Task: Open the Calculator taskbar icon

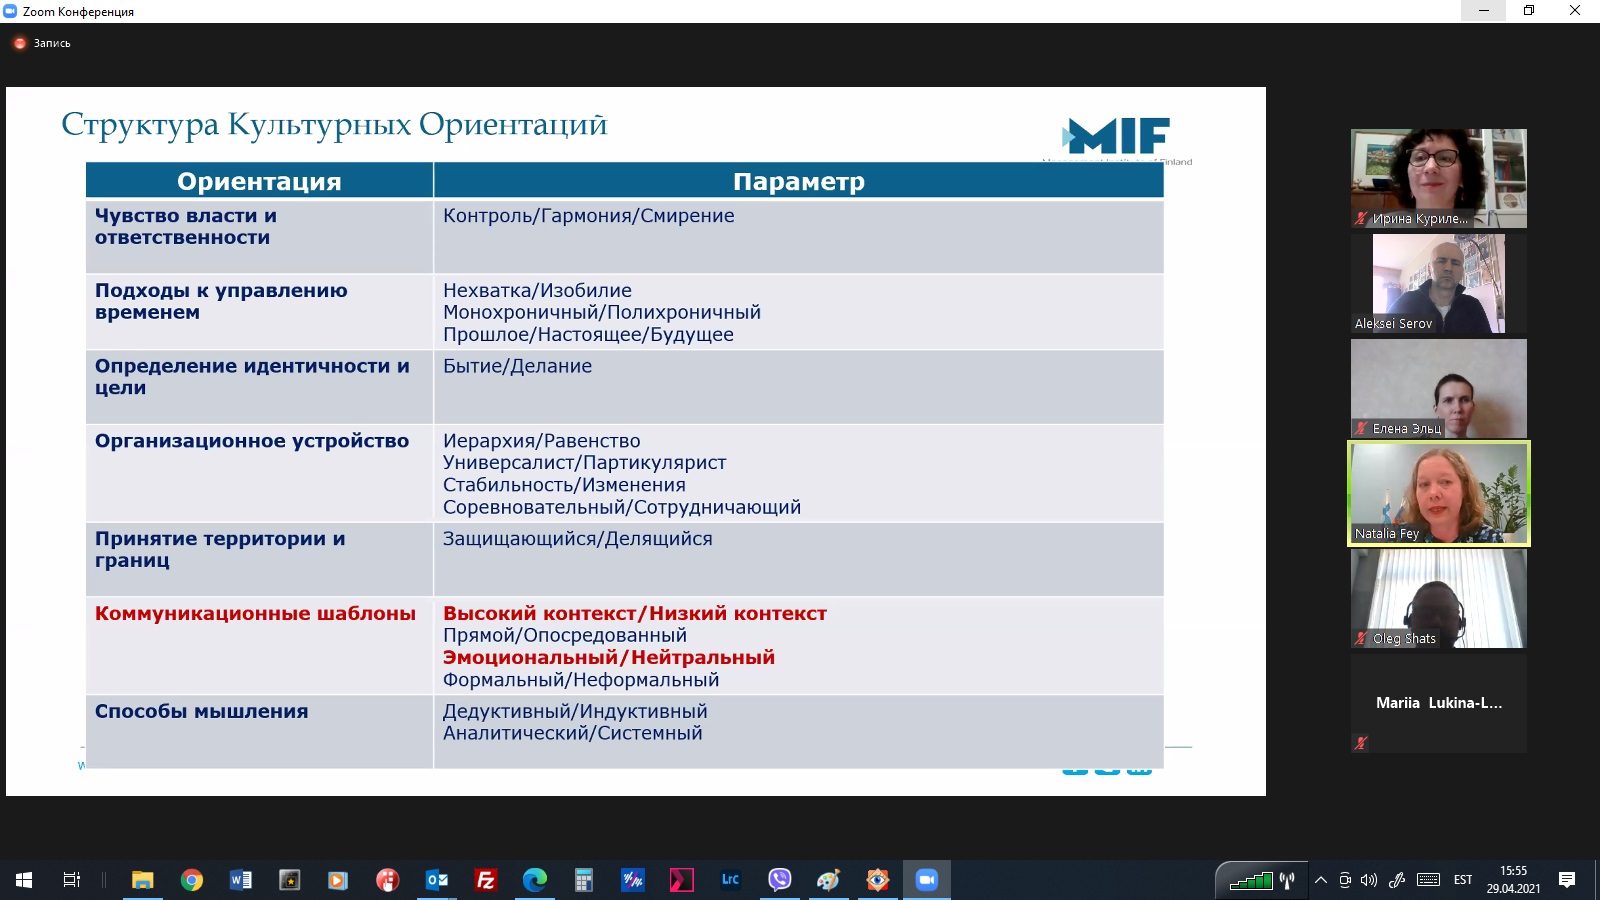Action: tap(584, 880)
